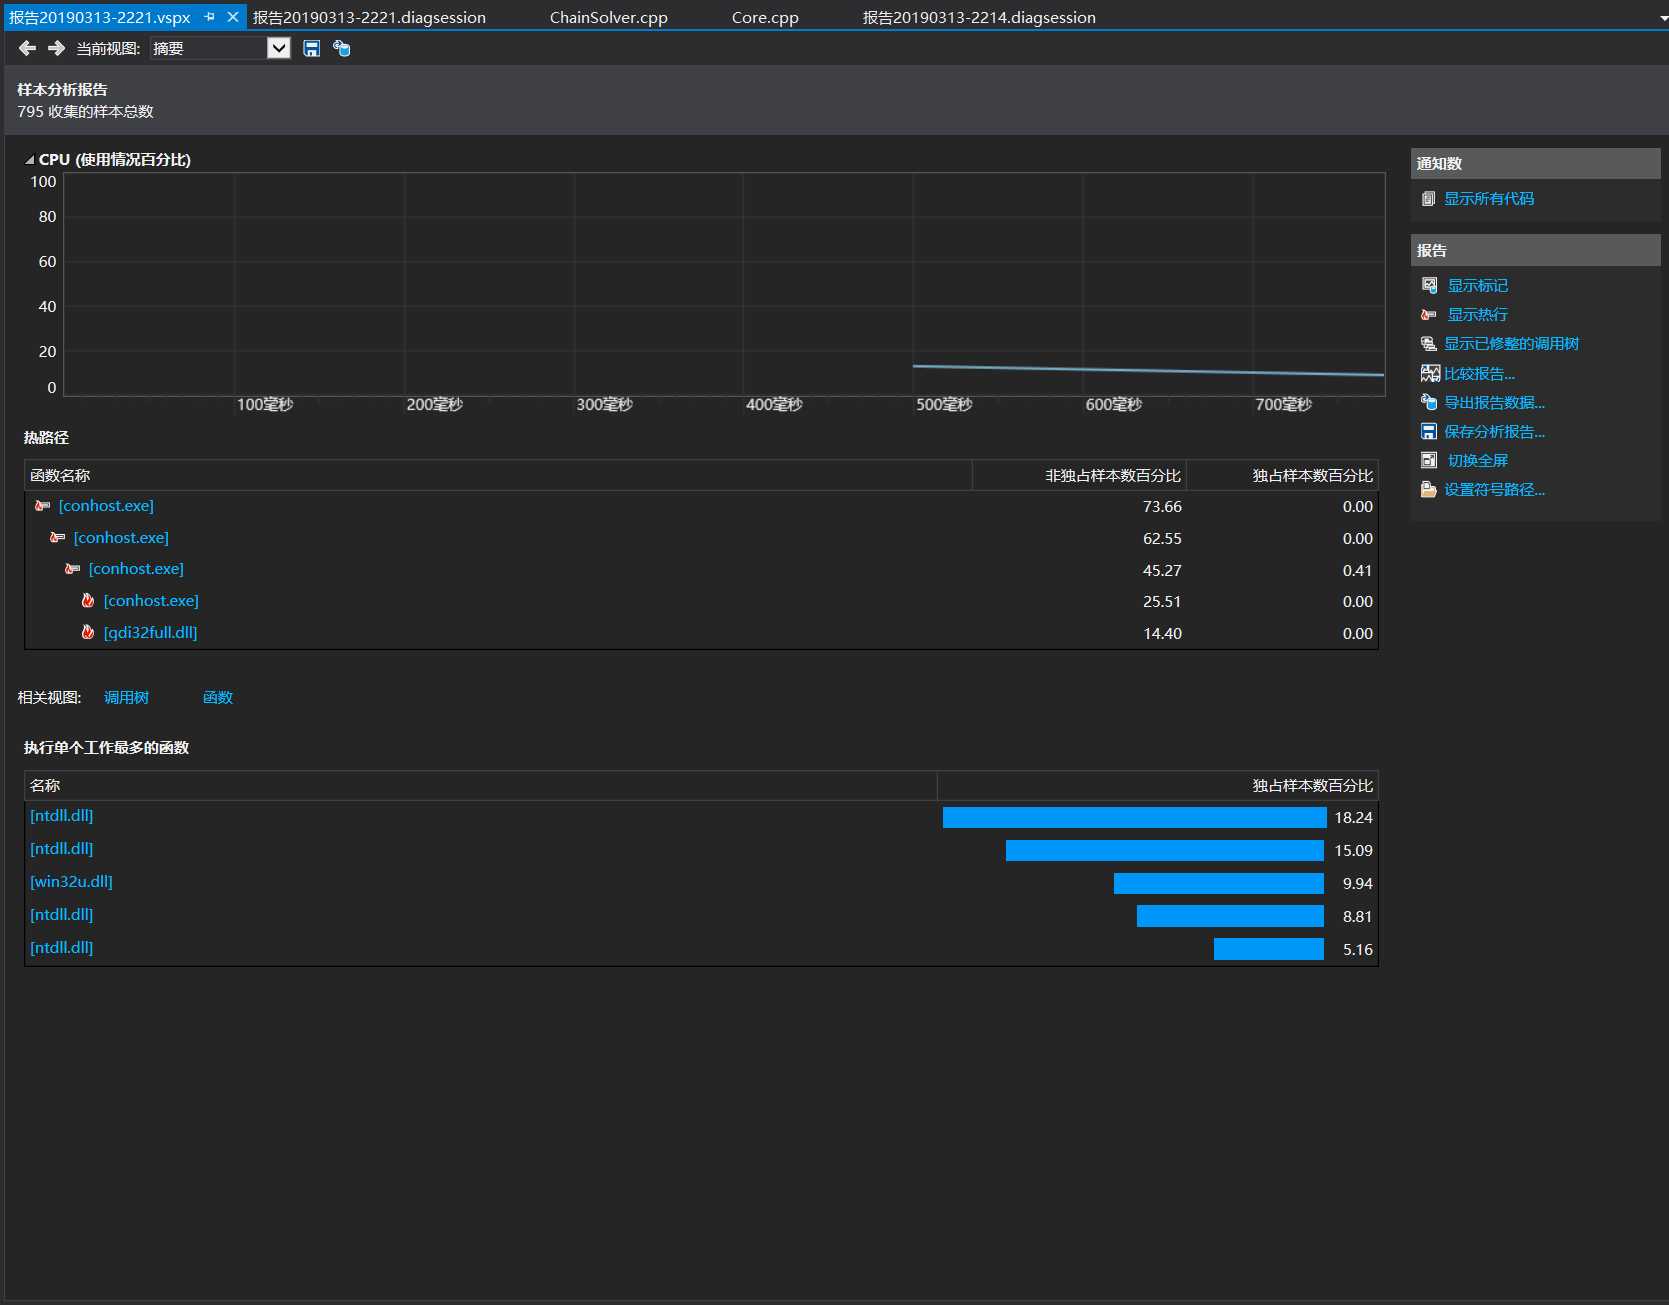The image size is (1669, 1305).
Task: Click hot path 独占样本数百分比 column header
Action: coord(1283,476)
